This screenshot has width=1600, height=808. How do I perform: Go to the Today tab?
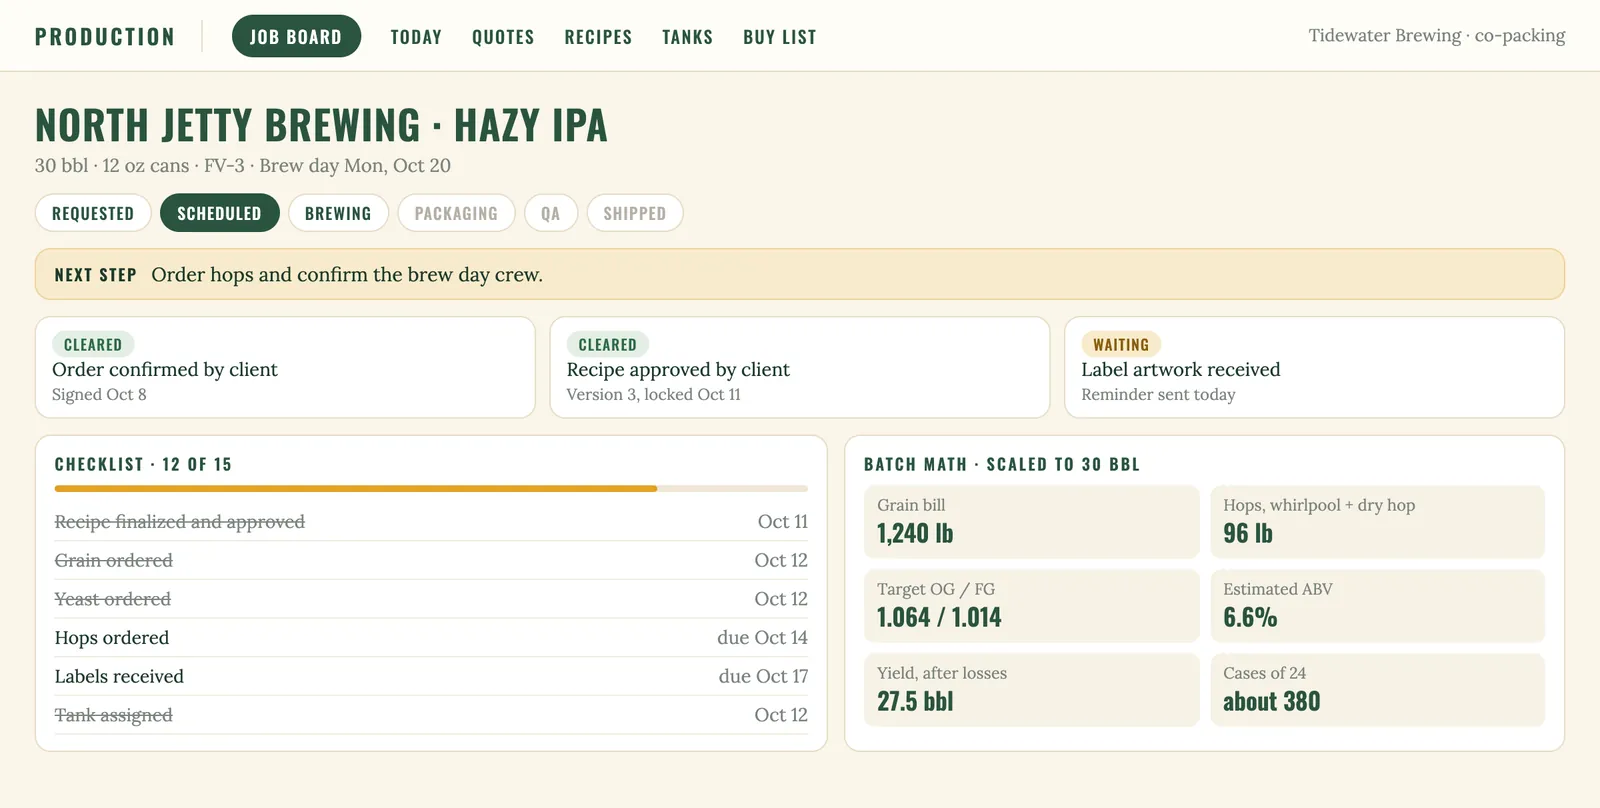[x=416, y=37]
